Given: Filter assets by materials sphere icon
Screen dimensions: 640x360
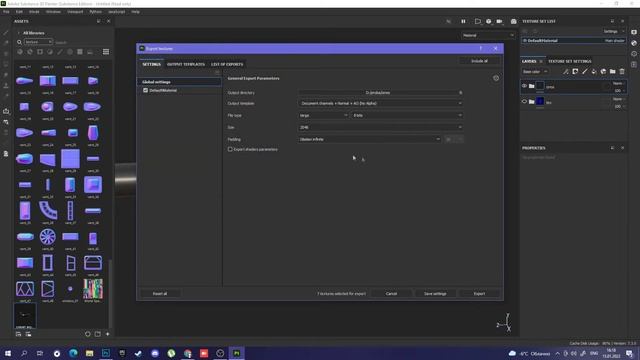Looking at the screenshot, I should [x=20, y=52].
